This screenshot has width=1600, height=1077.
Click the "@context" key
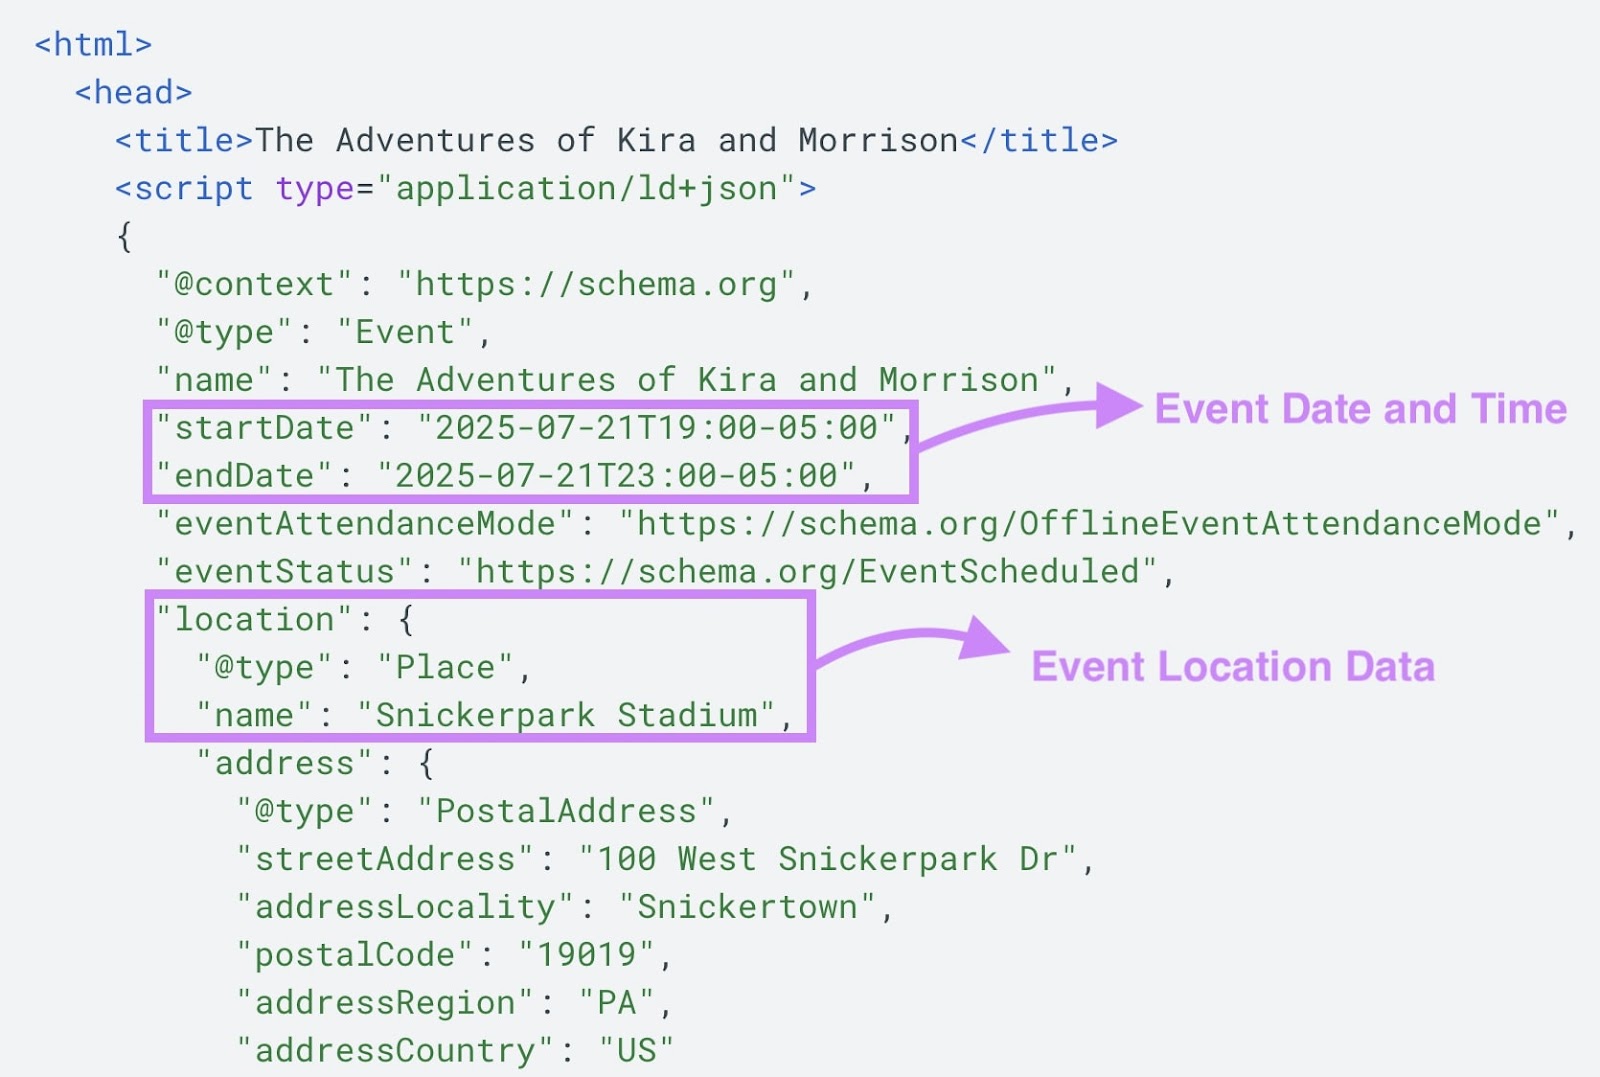255,285
